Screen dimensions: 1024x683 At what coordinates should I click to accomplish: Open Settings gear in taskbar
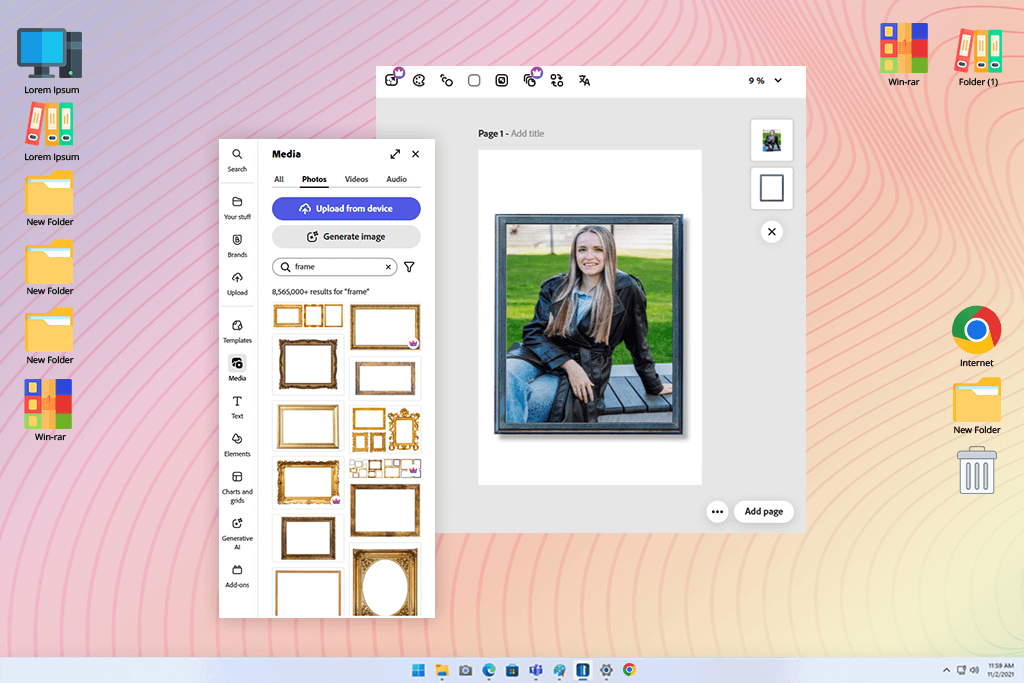[x=606, y=670]
